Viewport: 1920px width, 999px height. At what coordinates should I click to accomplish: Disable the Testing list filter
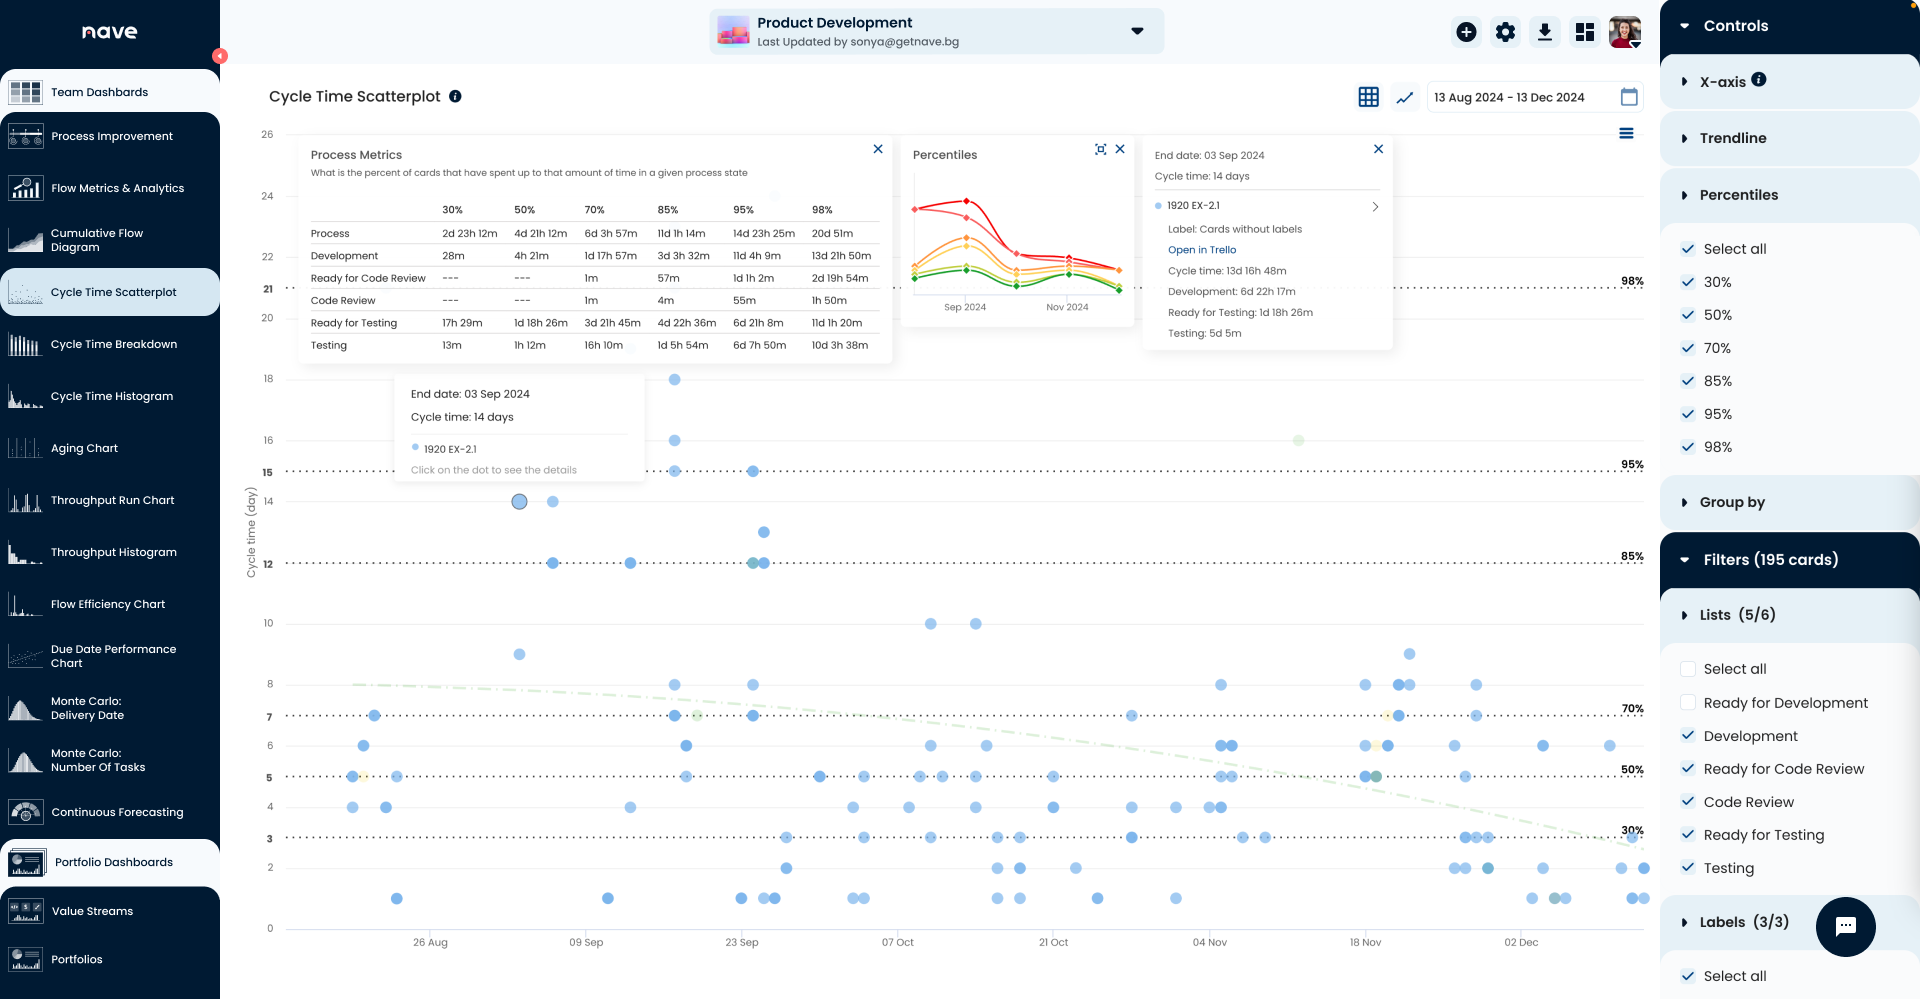pyautogui.click(x=1688, y=867)
